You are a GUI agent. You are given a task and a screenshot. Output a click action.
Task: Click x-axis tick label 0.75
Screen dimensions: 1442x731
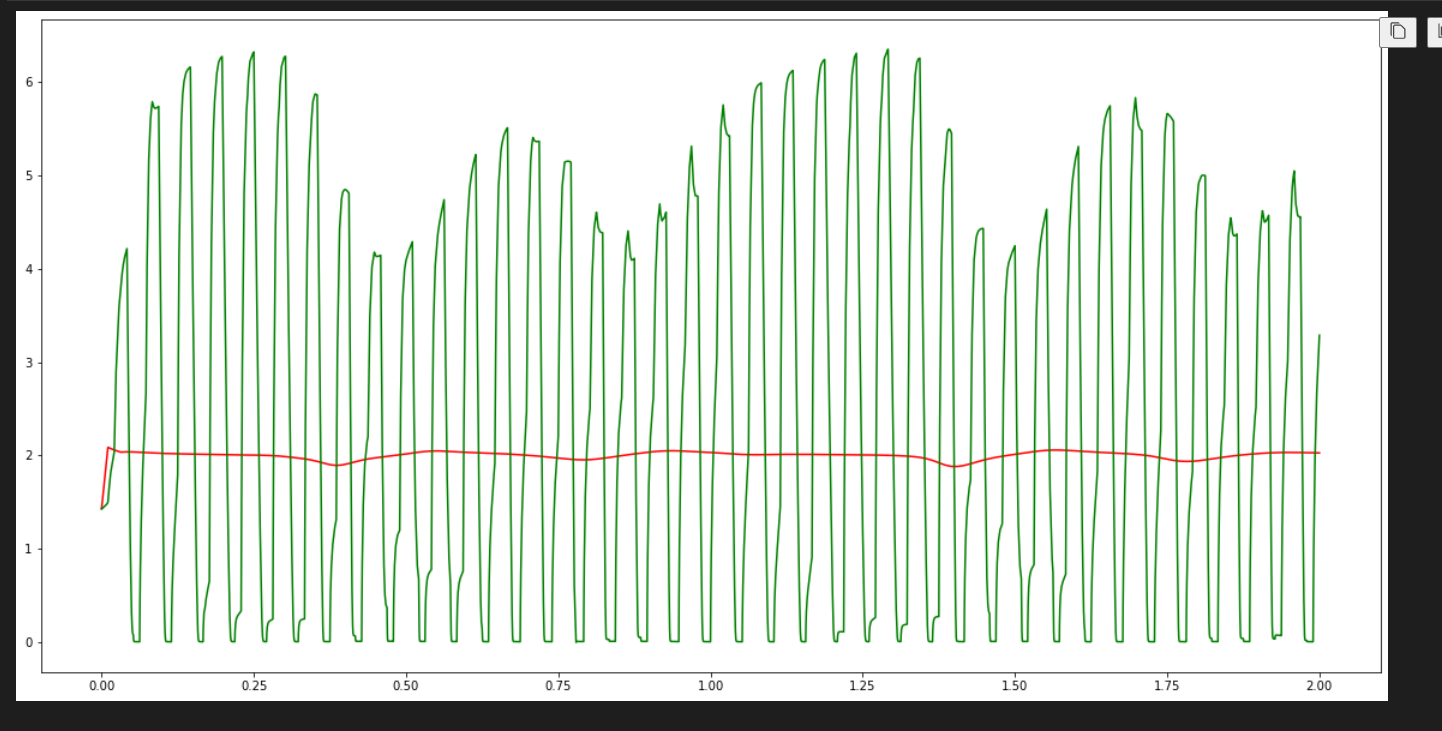pos(558,686)
